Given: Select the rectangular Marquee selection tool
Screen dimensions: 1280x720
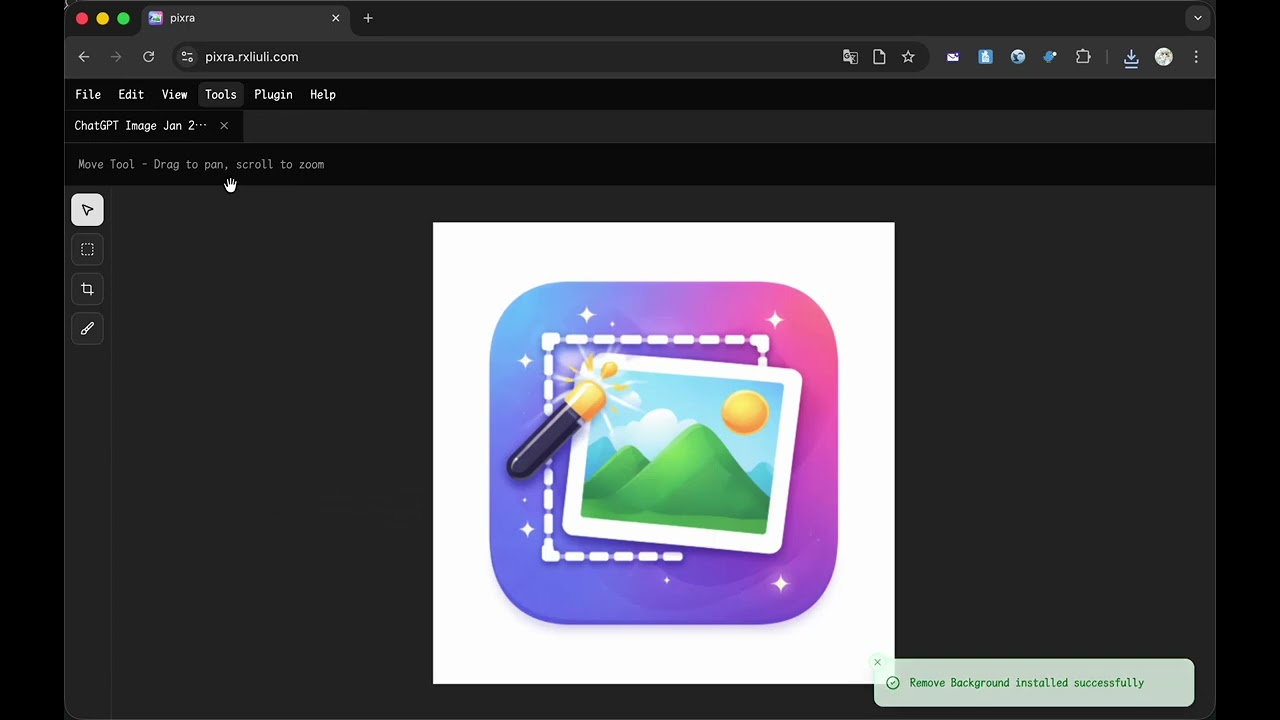Looking at the screenshot, I should (87, 249).
